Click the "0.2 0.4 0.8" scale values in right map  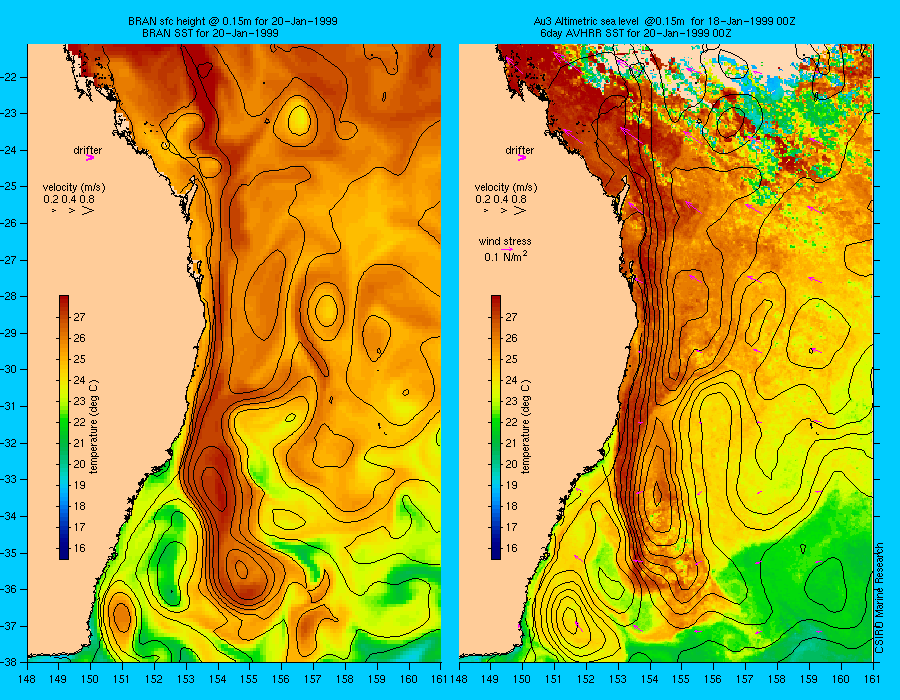[x=501, y=200]
